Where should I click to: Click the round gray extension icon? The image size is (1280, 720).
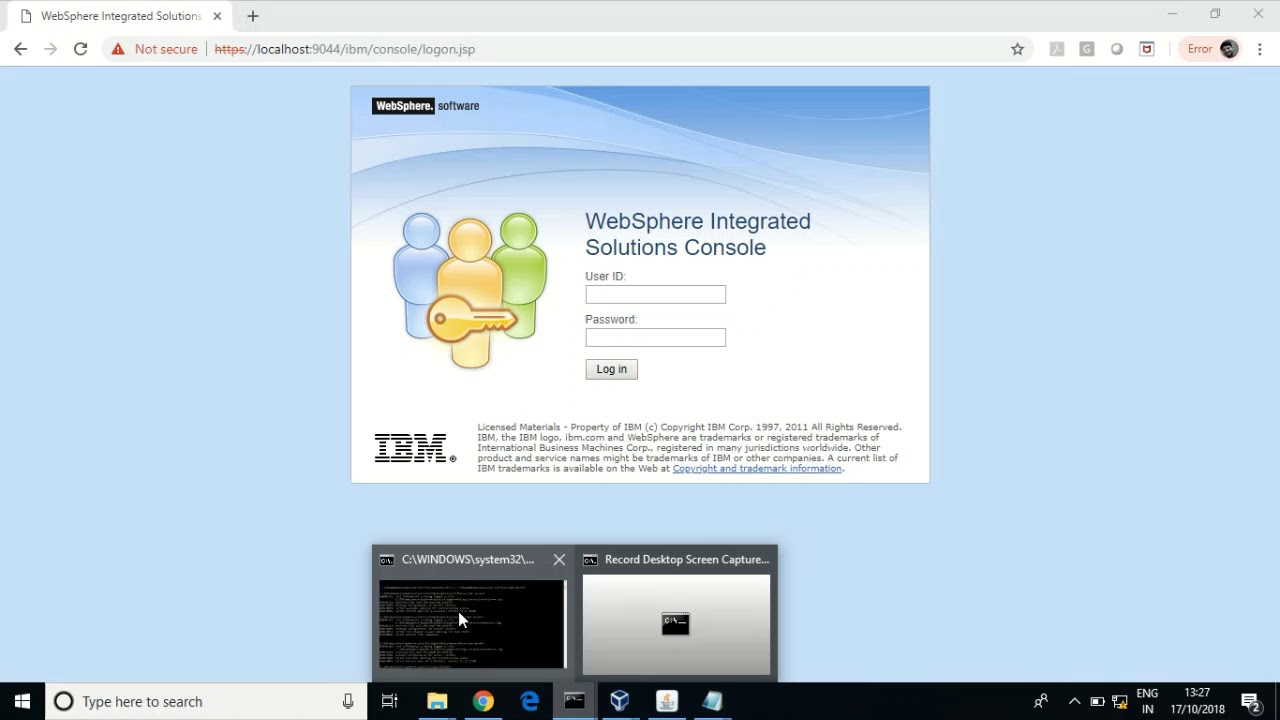(x=1117, y=49)
